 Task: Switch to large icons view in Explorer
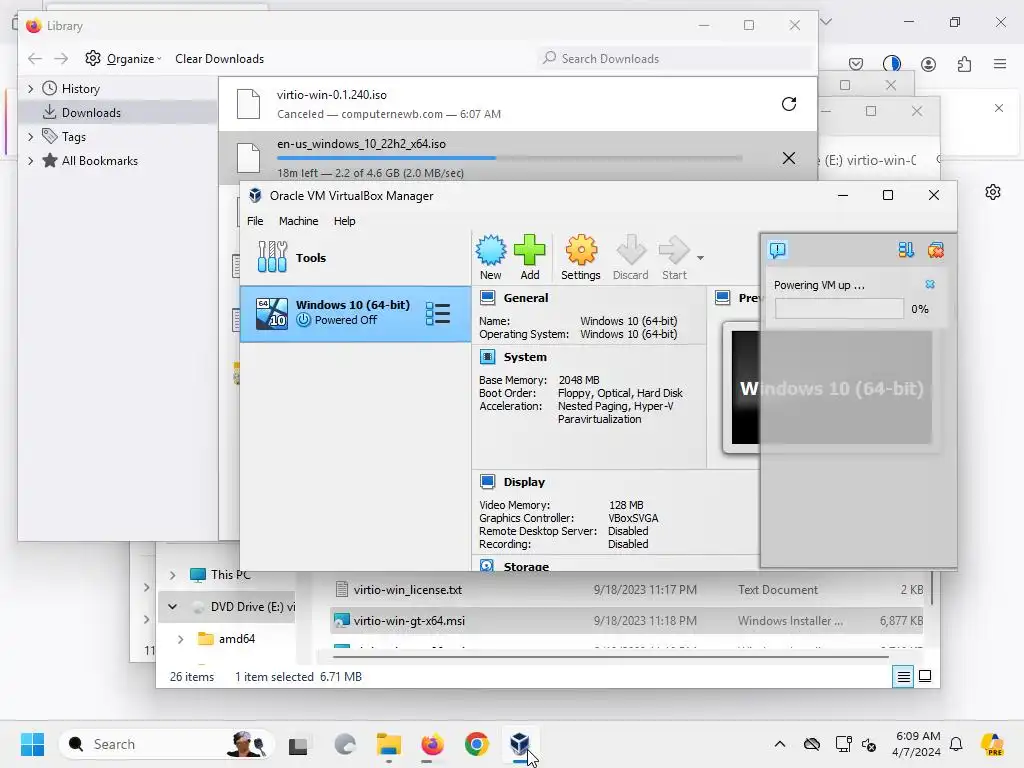925,677
